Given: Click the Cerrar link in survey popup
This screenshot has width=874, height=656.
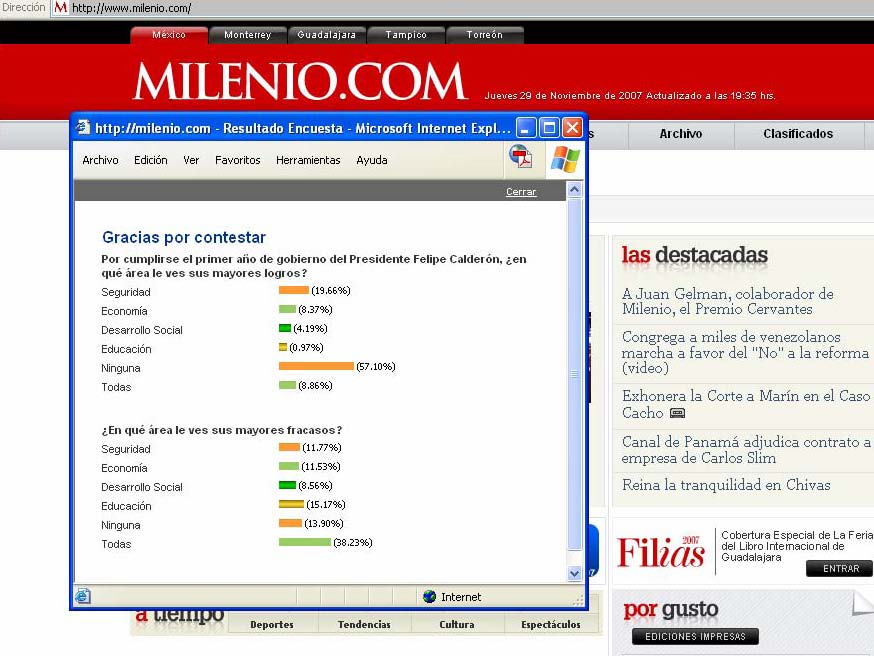Looking at the screenshot, I should (x=521, y=192).
